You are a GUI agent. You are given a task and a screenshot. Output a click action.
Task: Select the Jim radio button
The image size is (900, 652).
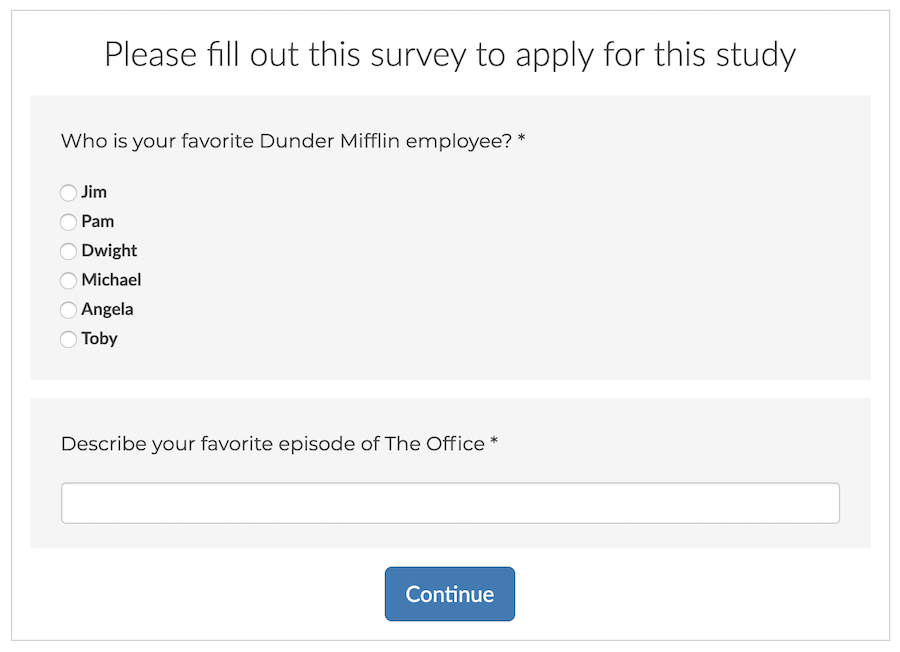point(68,192)
